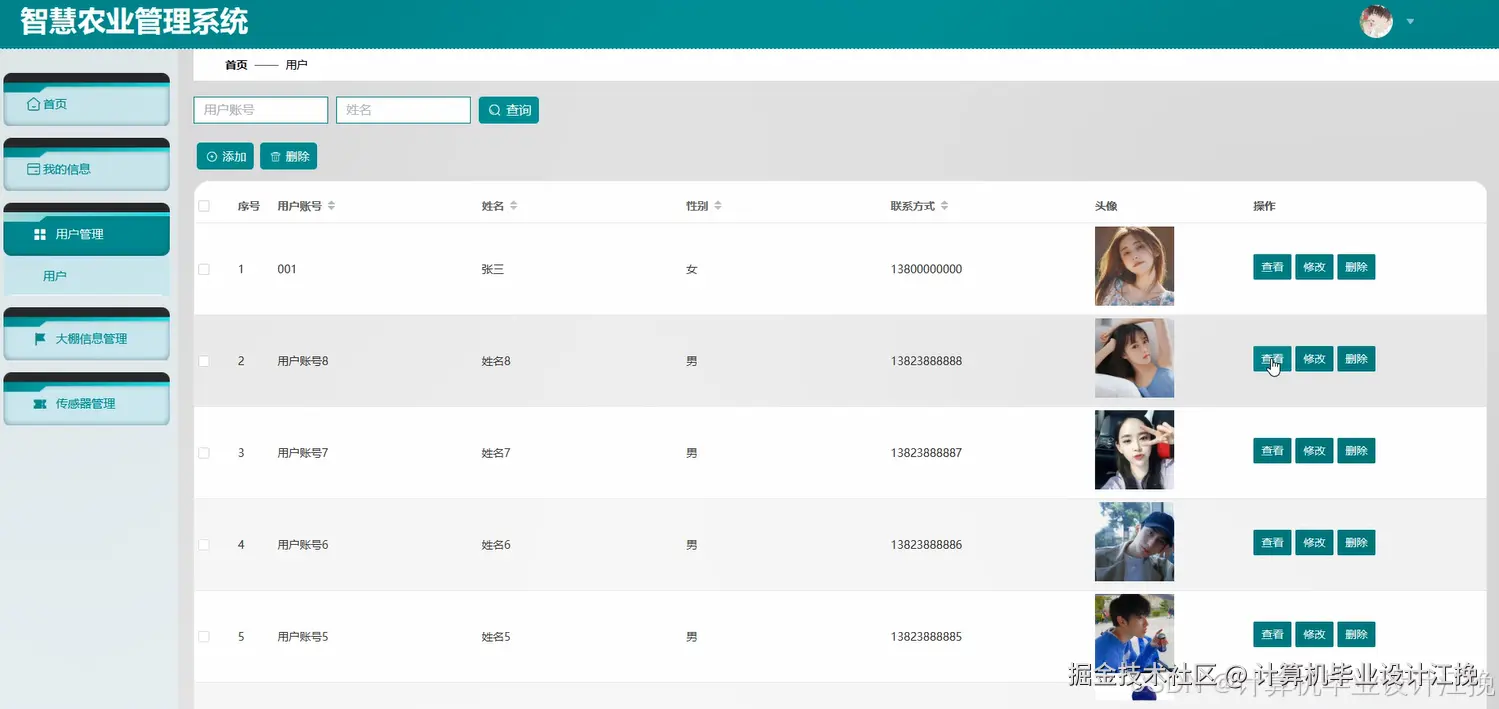Click 查看 for user 张三
The height and width of the screenshot is (709, 1499).
1272,267
